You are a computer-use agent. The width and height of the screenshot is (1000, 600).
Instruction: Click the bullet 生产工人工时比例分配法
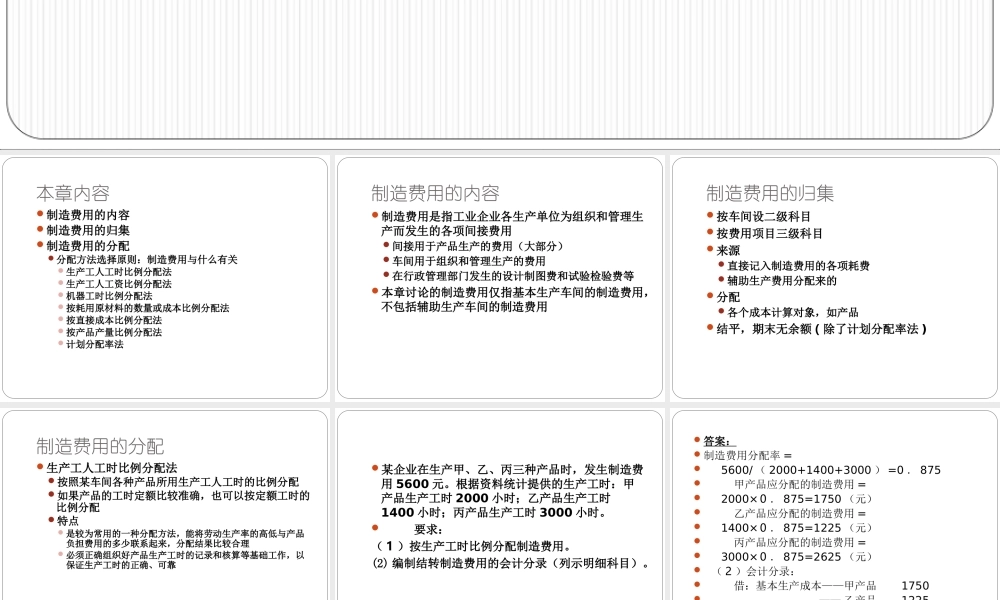click(116, 270)
